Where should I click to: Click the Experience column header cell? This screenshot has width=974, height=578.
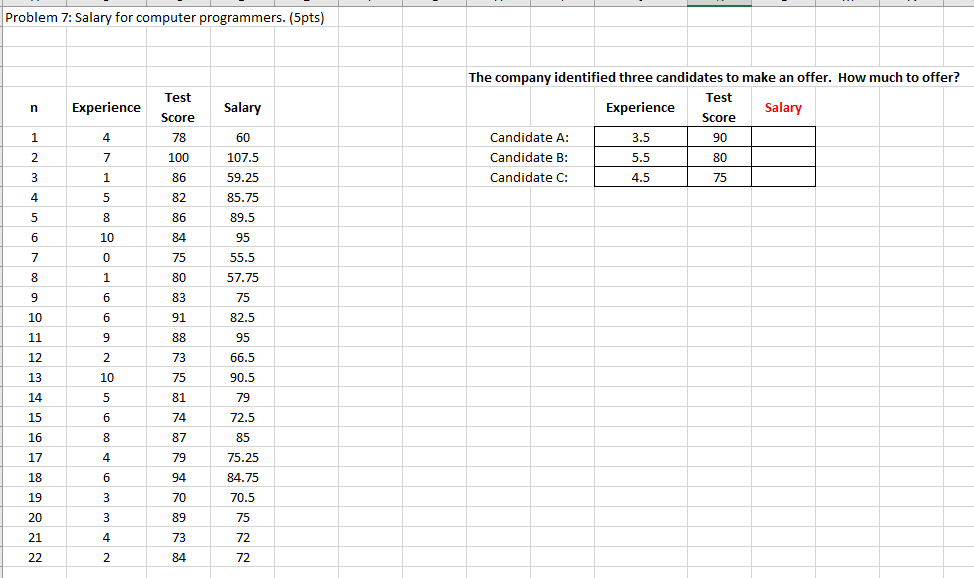click(x=106, y=107)
